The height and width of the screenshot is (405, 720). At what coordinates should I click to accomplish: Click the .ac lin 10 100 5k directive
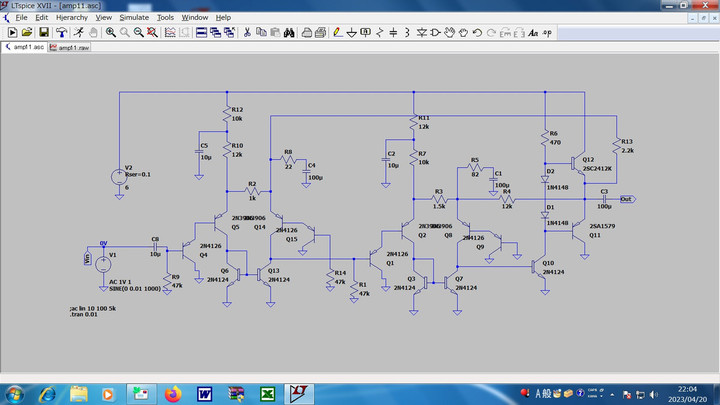point(93,309)
